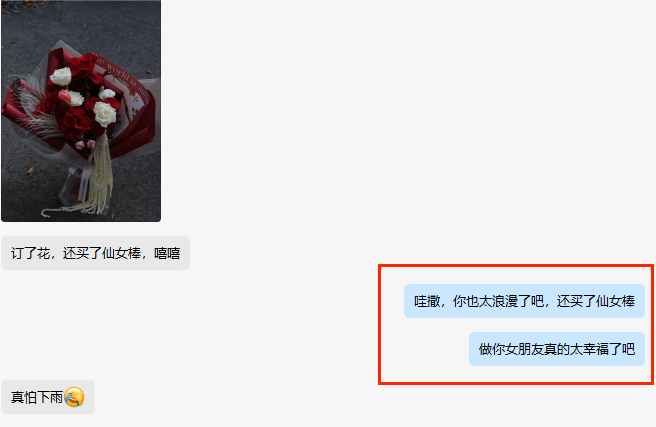656x427 pixels.
Task: Click the cream tassel hanging from the bouquet
Action: tap(100, 176)
